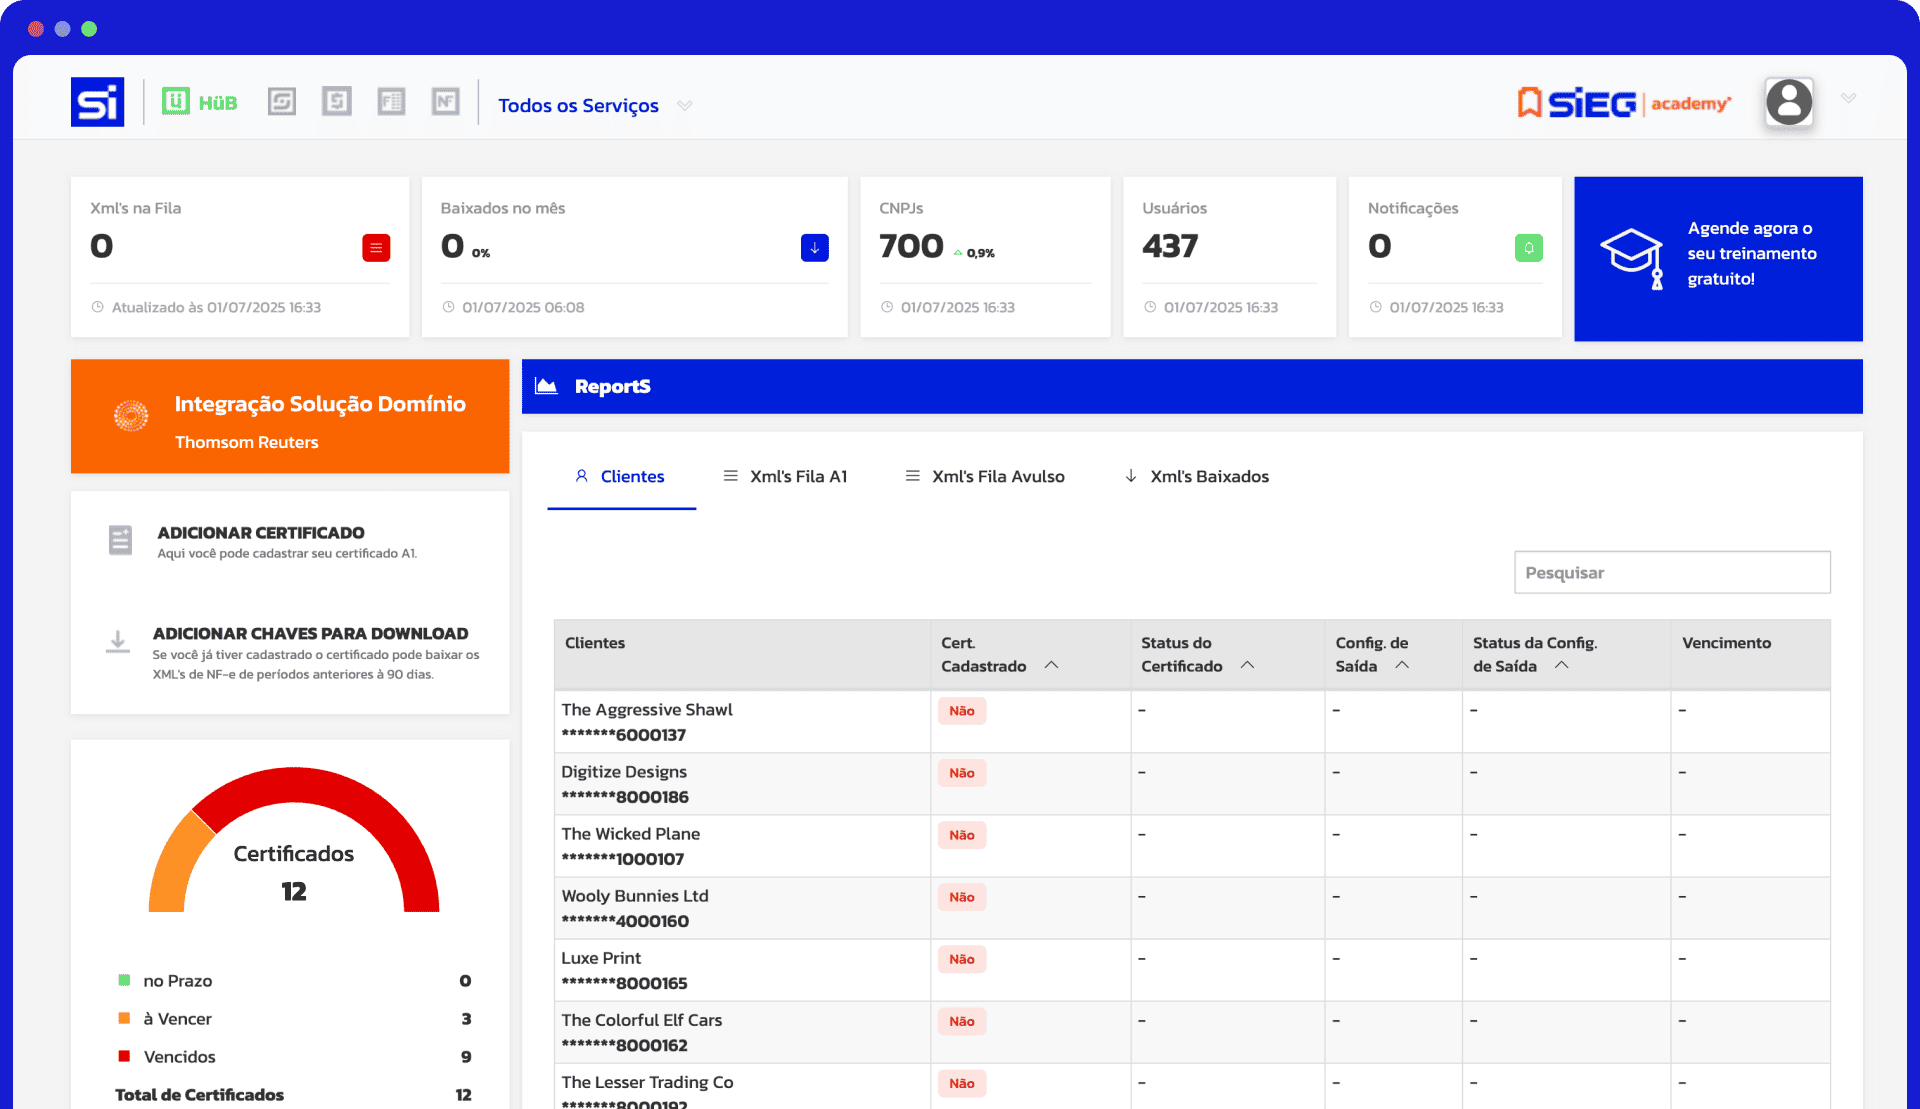Viewport: 1920px width, 1109px height.
Task: Sort by Cert. Cadastrado column arrow
Action: (x=1051, y=665)
